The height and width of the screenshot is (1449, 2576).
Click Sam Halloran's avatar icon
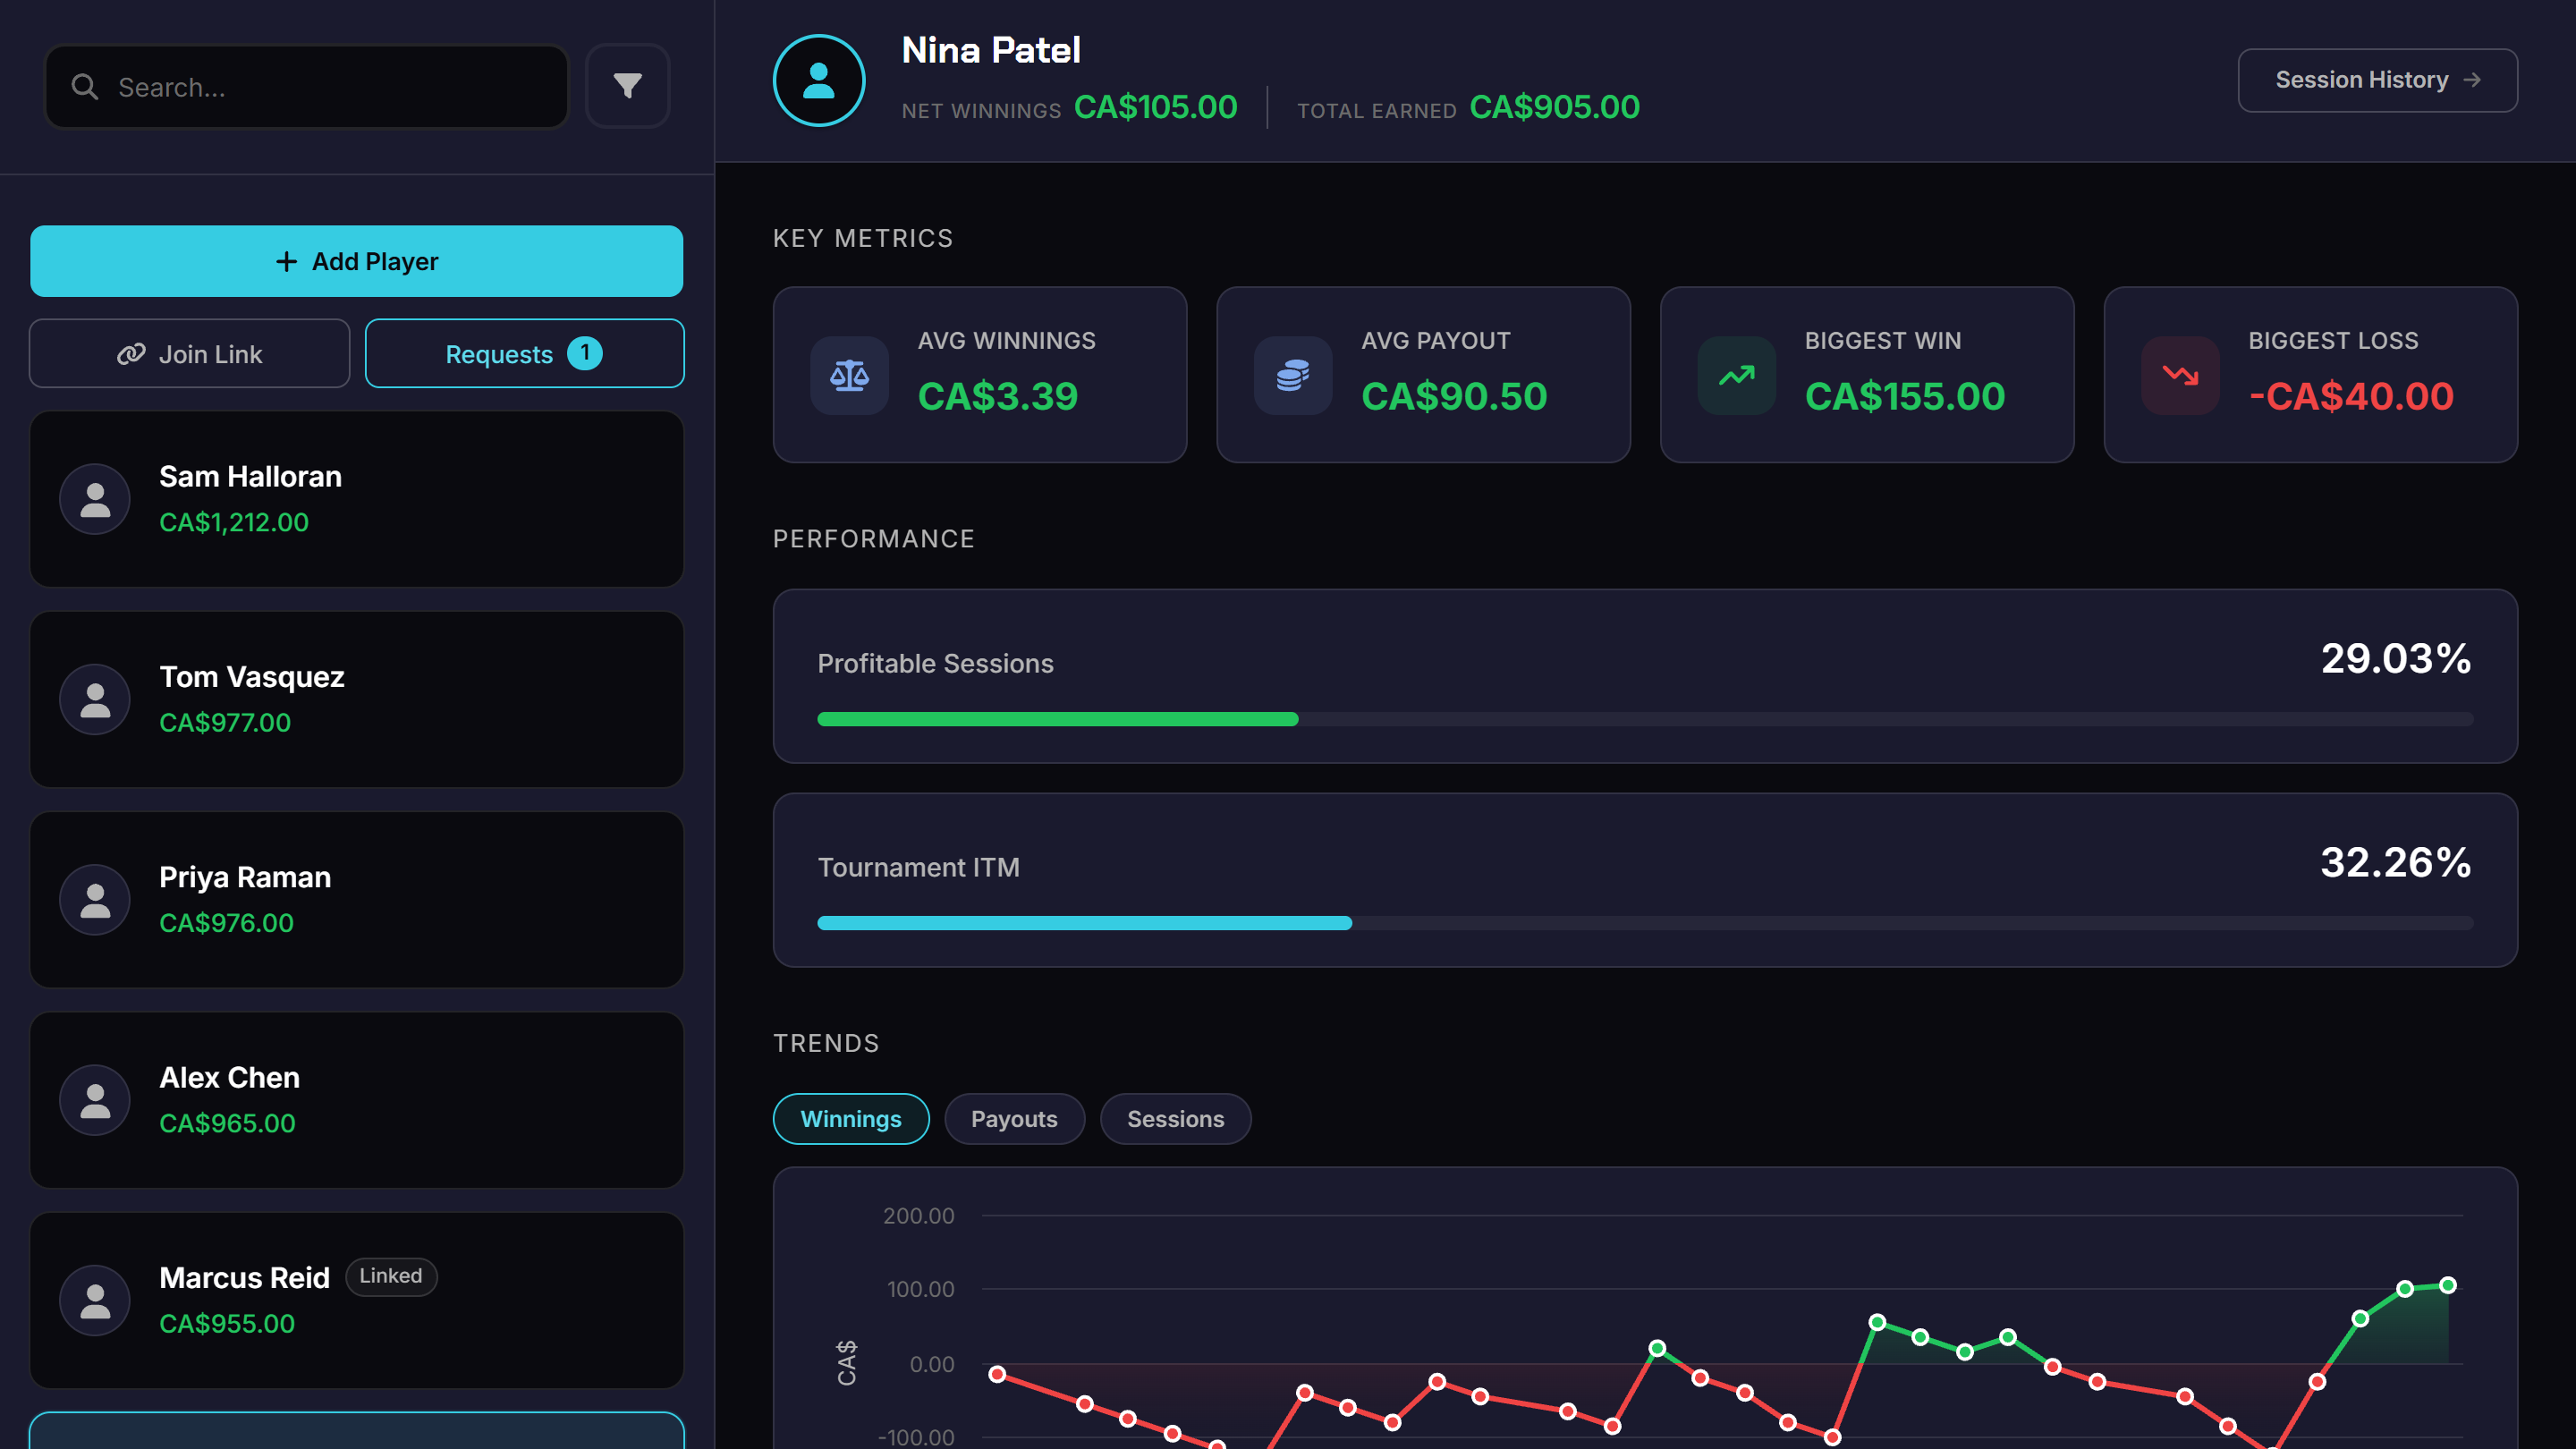(x=95, y=499)
